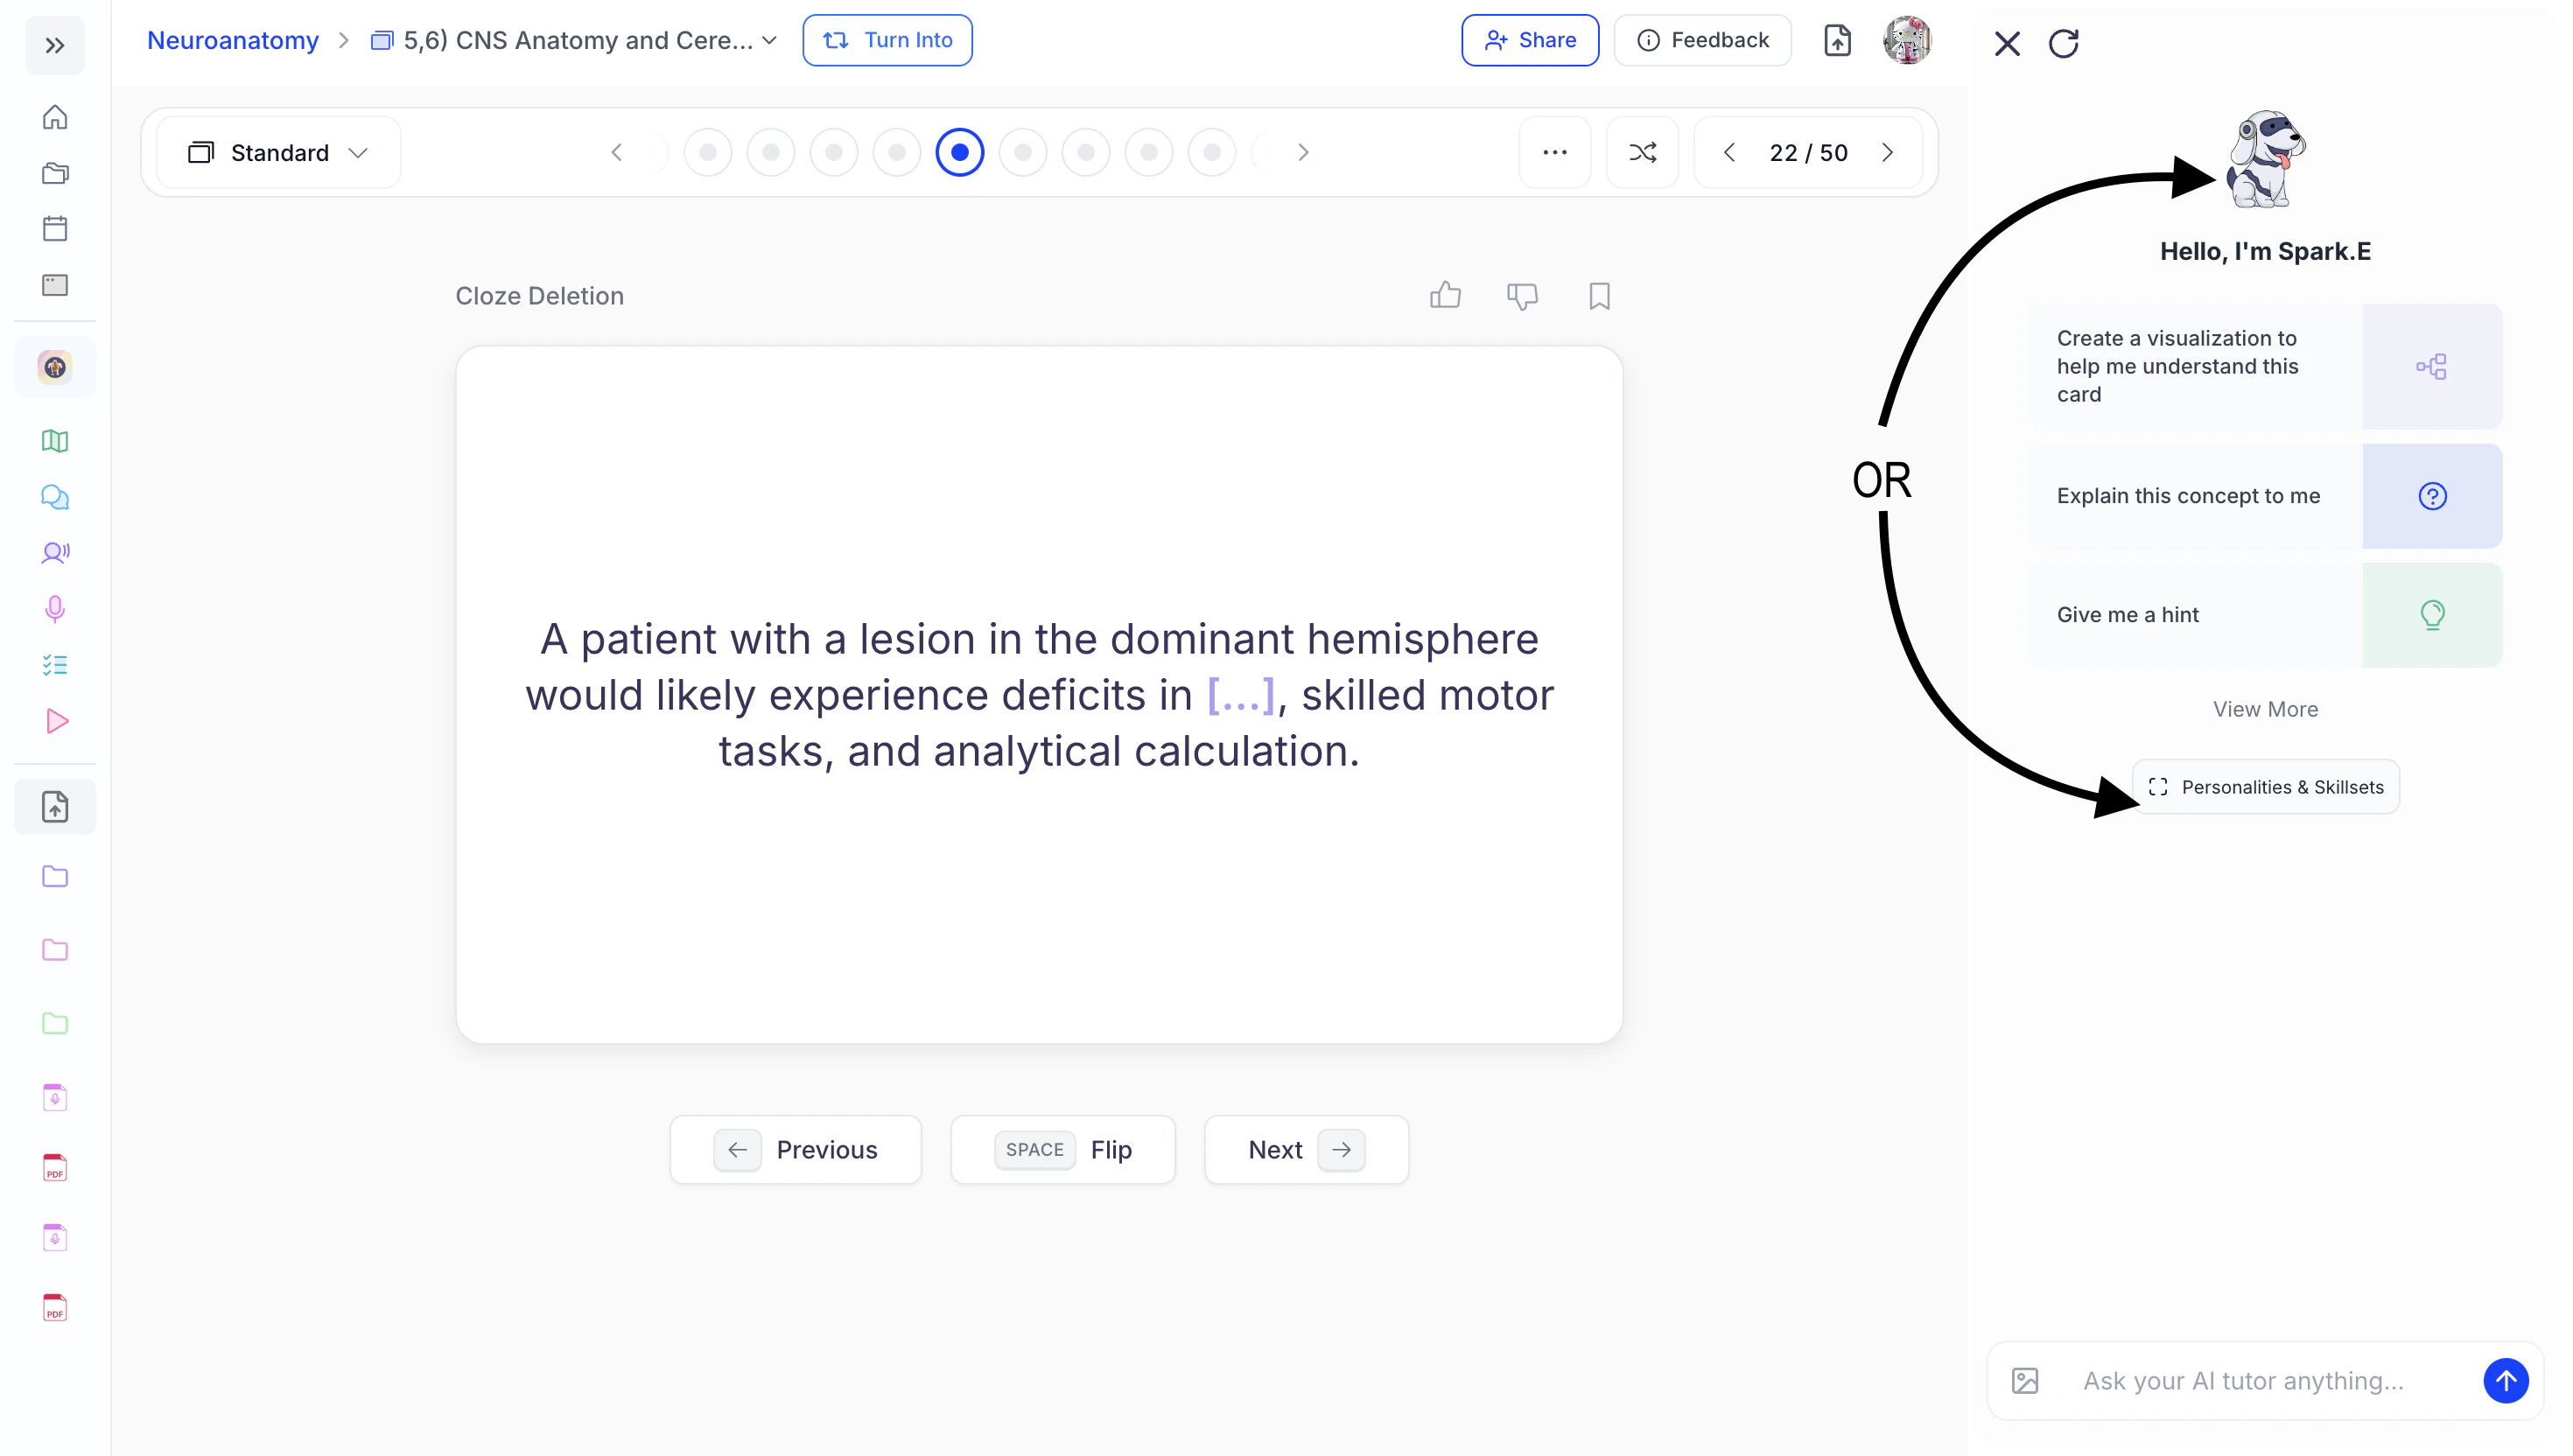
Task: Select the currently active card dot
Action: (x=959, y=152)
